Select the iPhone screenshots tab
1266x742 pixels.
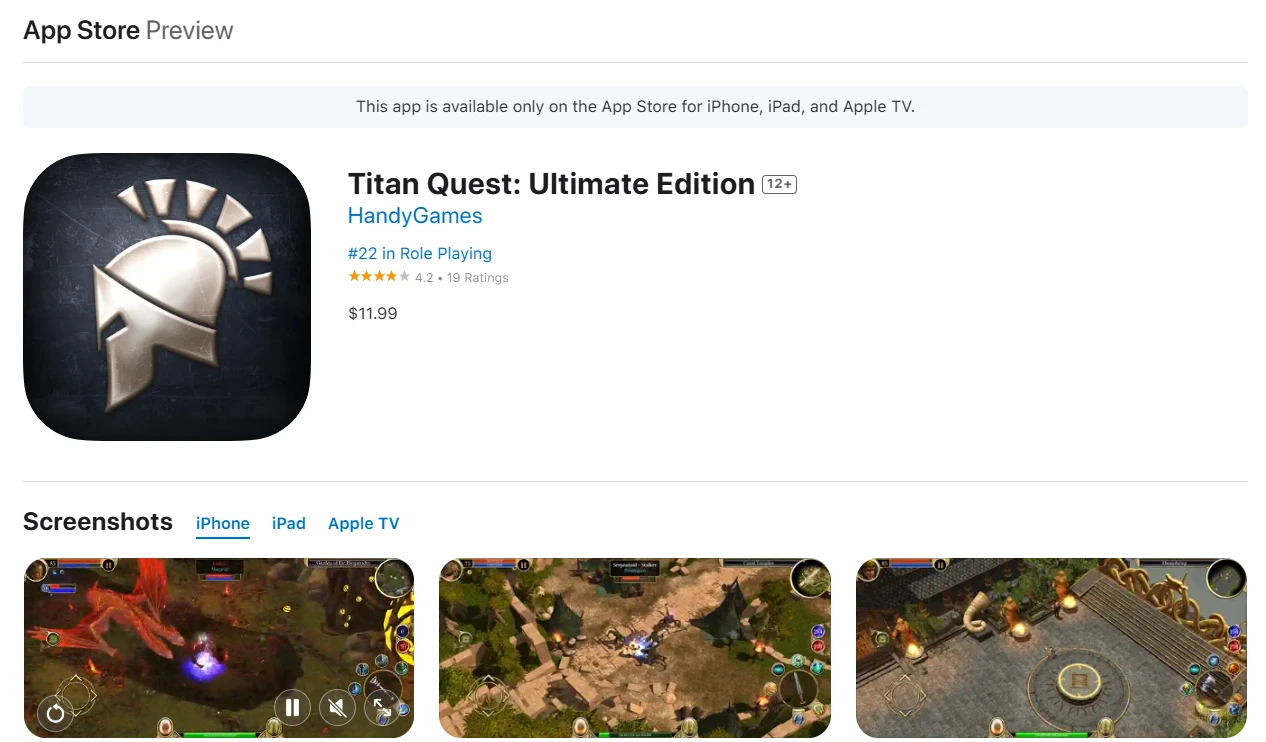[223, 523]
